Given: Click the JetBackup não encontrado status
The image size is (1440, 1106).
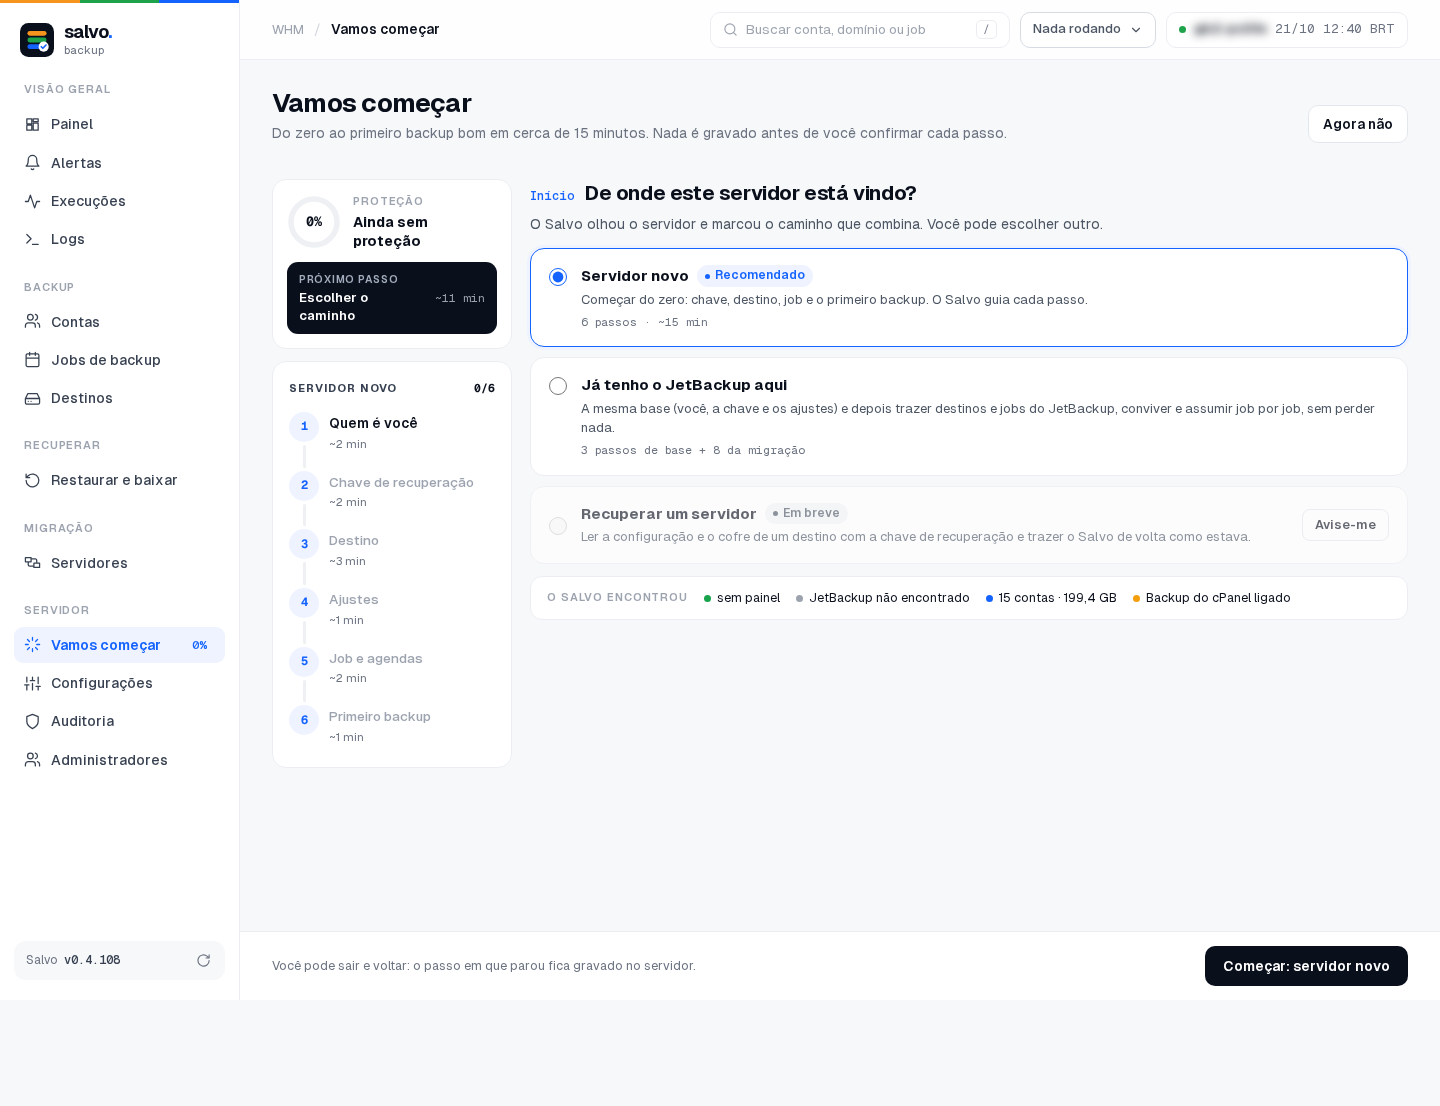Looking at the screenshot, I should (x=883, y=598).
